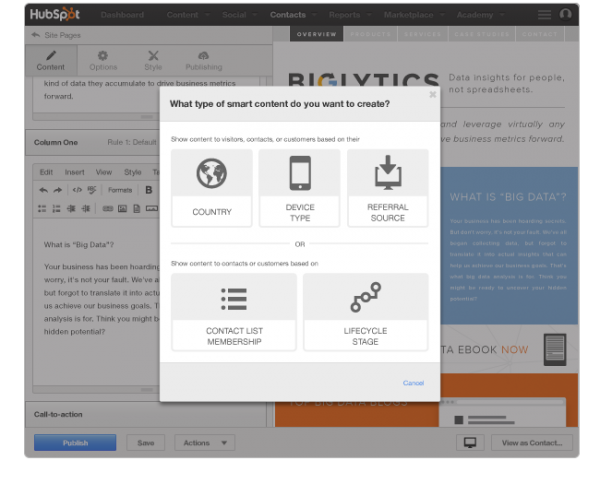The height and width of the screenshot is (484, 600).
Task: Expand the Marketplace navigation dropdown
Action: pos(414,15)
